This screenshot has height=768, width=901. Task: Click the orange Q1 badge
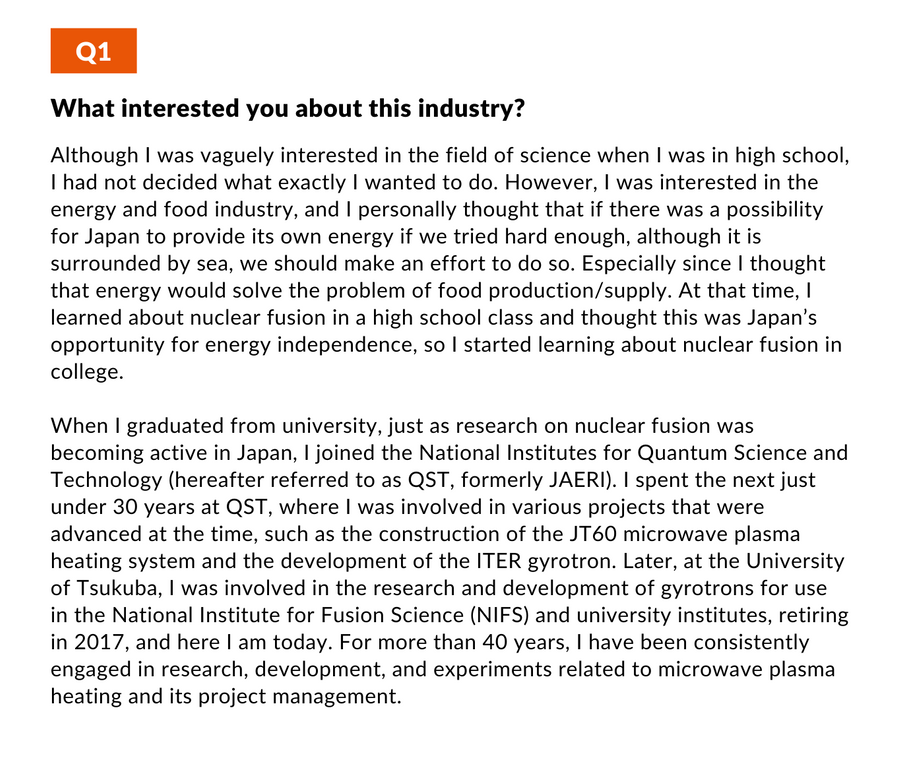click(x=94, y=51)
